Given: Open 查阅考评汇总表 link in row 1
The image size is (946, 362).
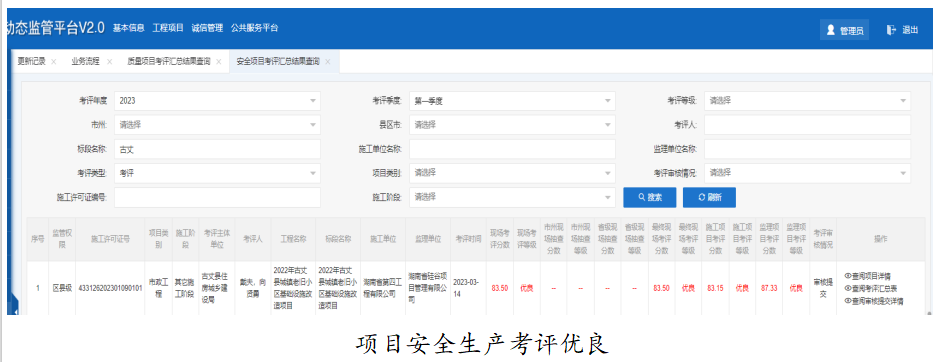Looking at the screenshot, I should coord(871,288).
